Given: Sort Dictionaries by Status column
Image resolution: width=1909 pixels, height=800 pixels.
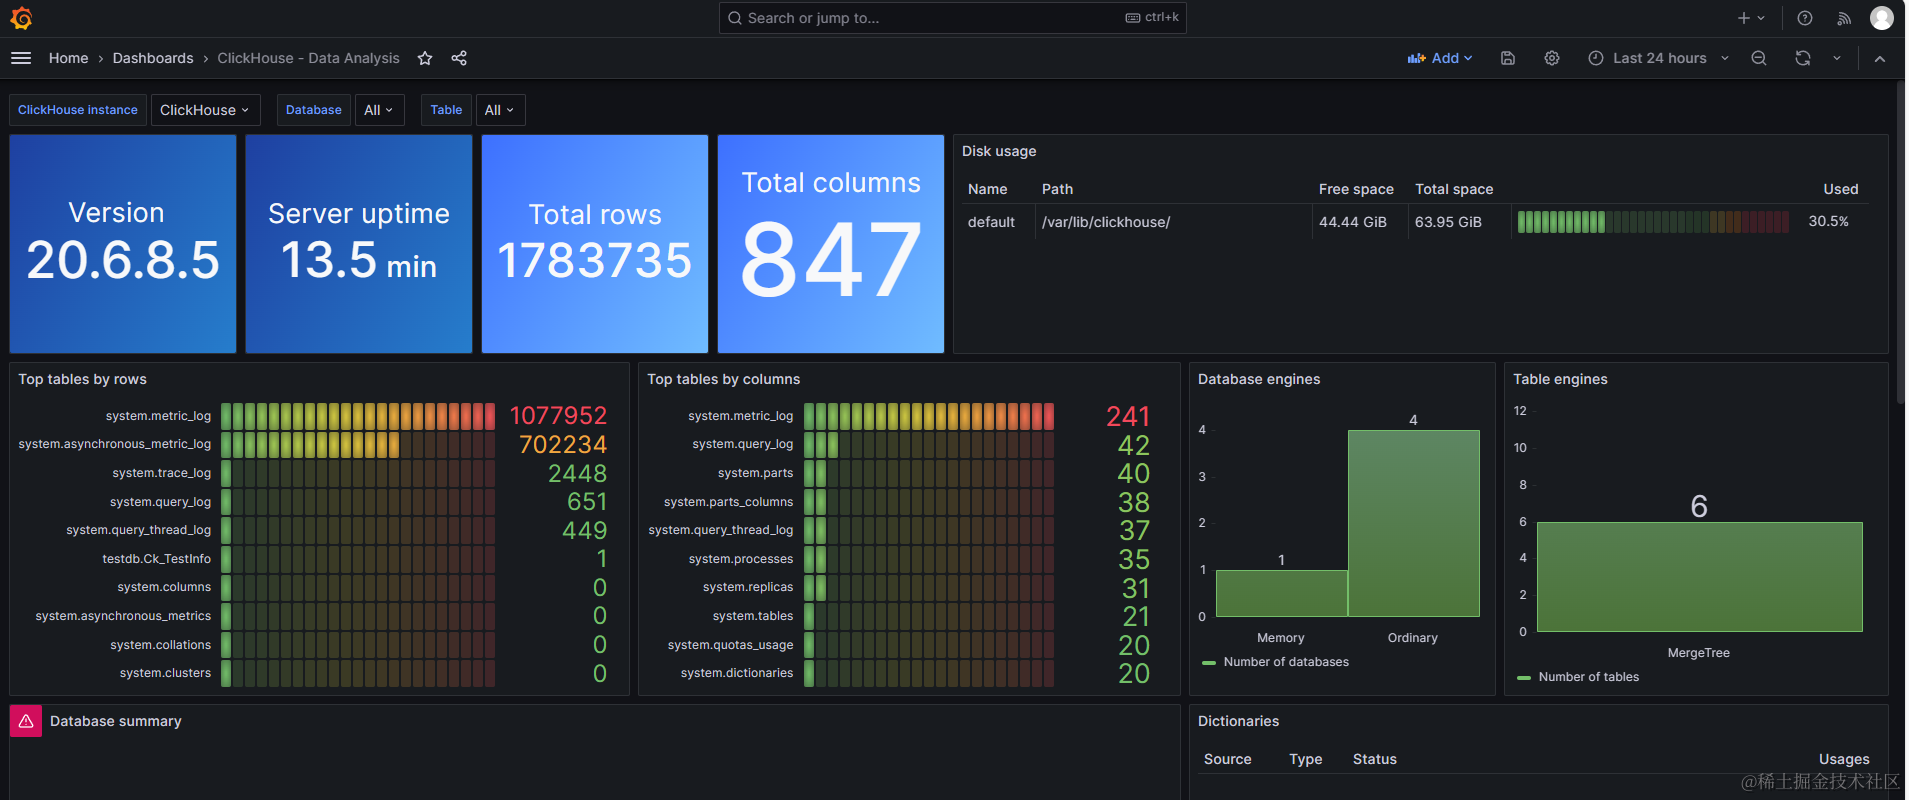Looking at the screenshot, I should (x=1374, y=759).
